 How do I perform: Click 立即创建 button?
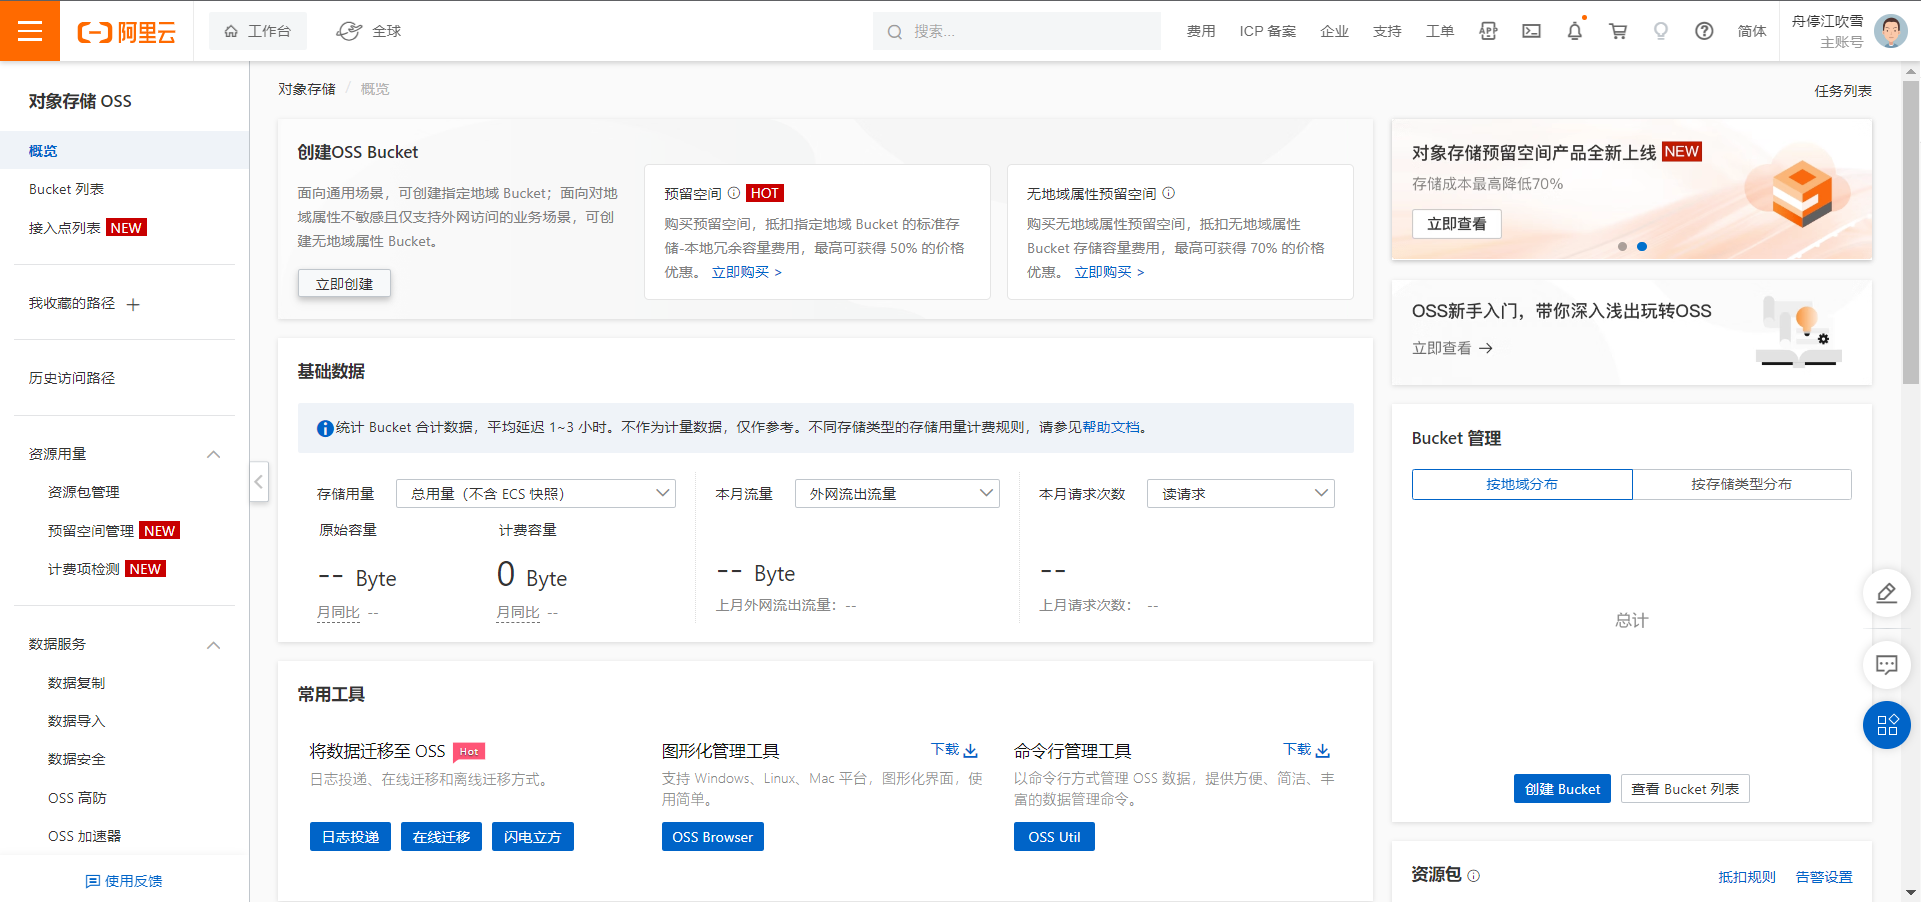click(x=344, y=284)
